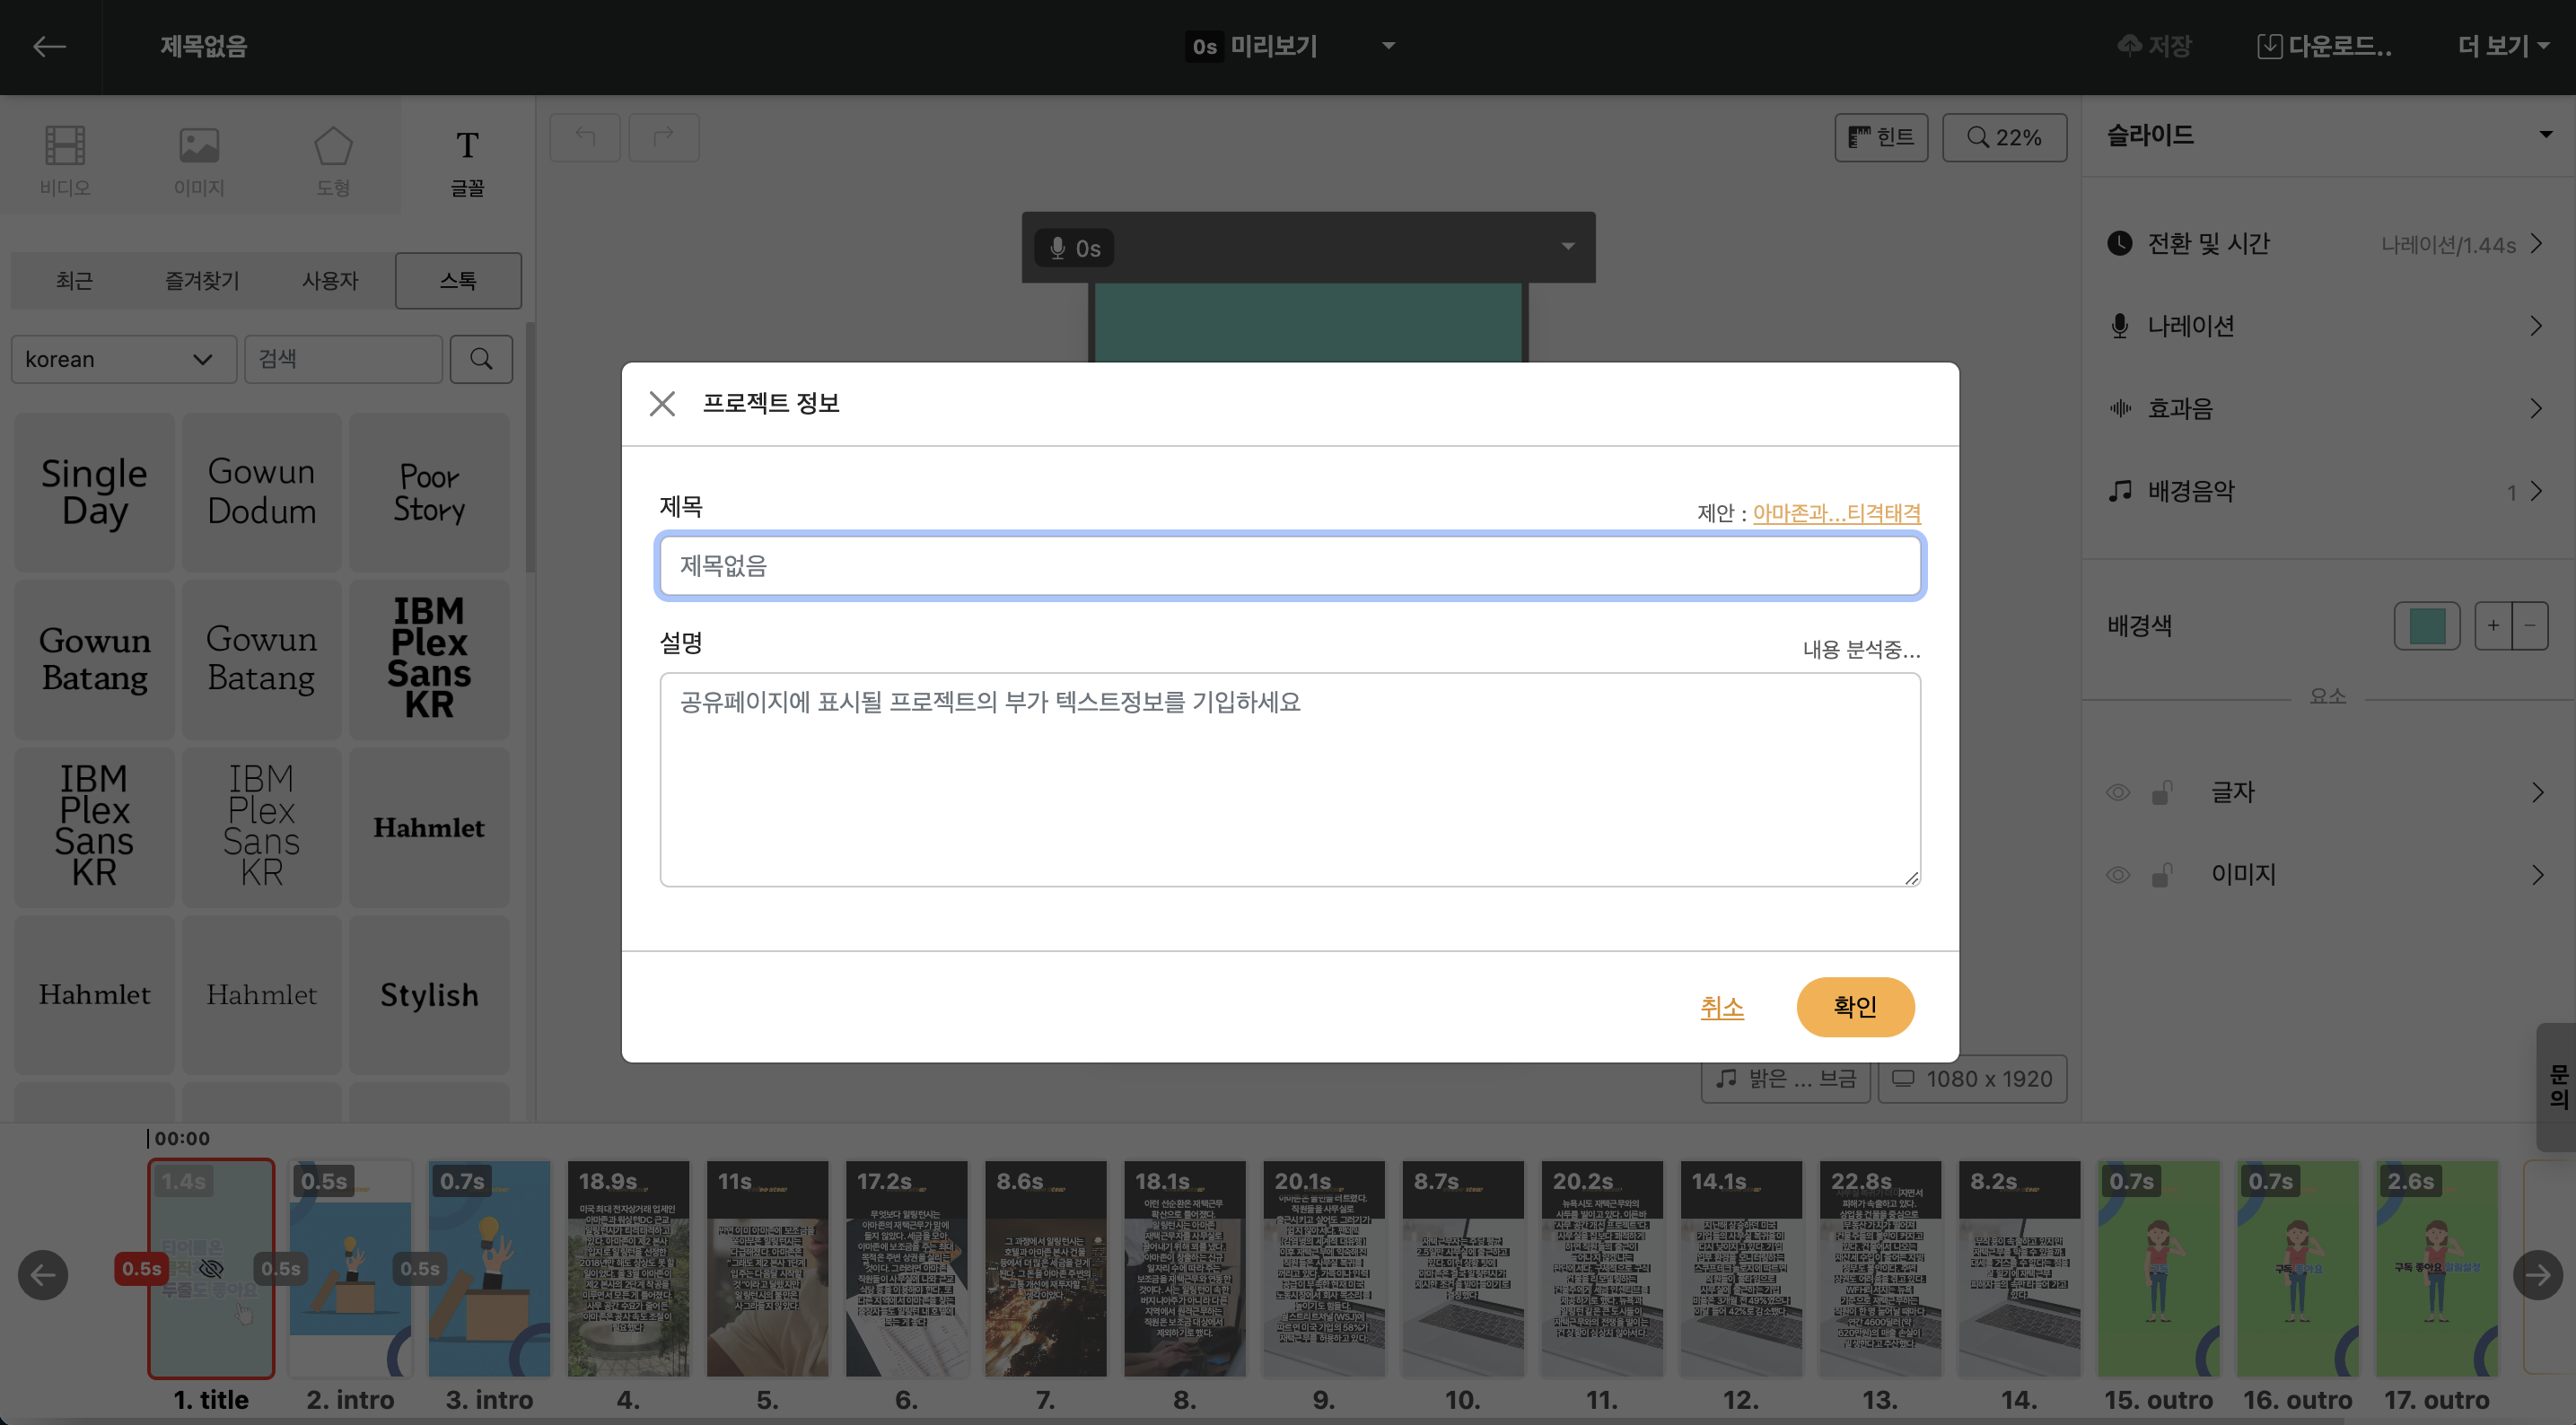Collapse the 슬라이드 panel dropdown
This screenshot has height=1425, width=2576.
pos(2545,134)
